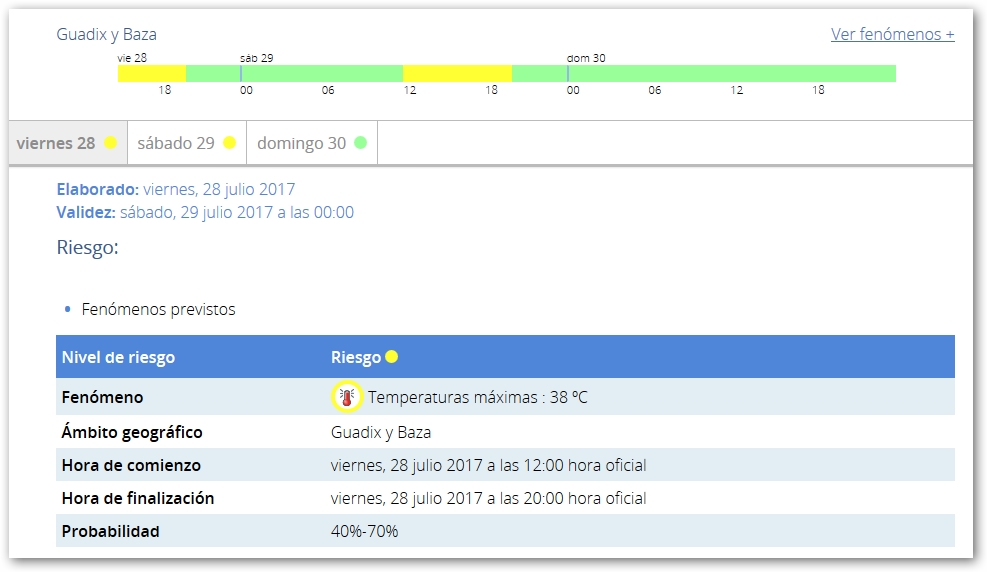This screenshot has width=987, height=572.
Task: Select the Probabilidad 40%-70% value
Action: pos(364,531)
